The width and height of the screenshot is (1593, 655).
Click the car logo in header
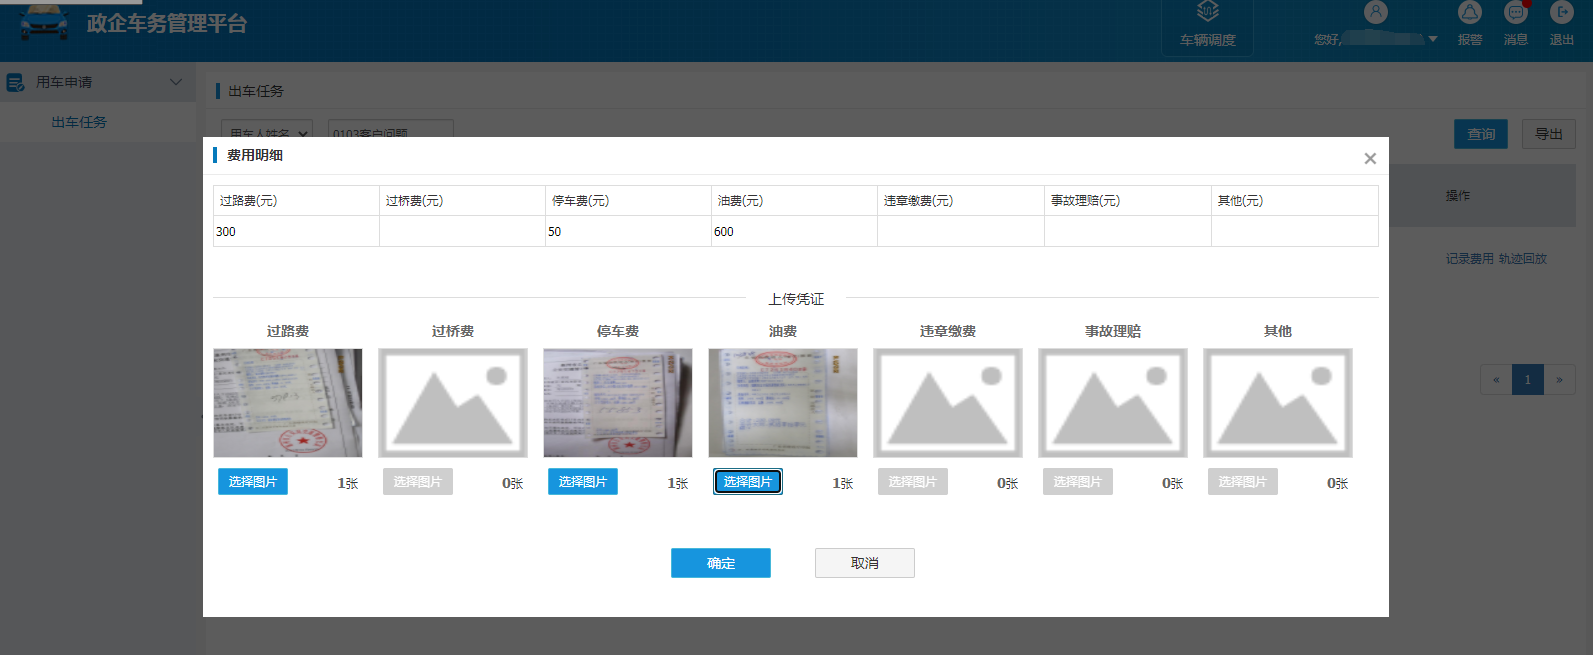point(45,22)
